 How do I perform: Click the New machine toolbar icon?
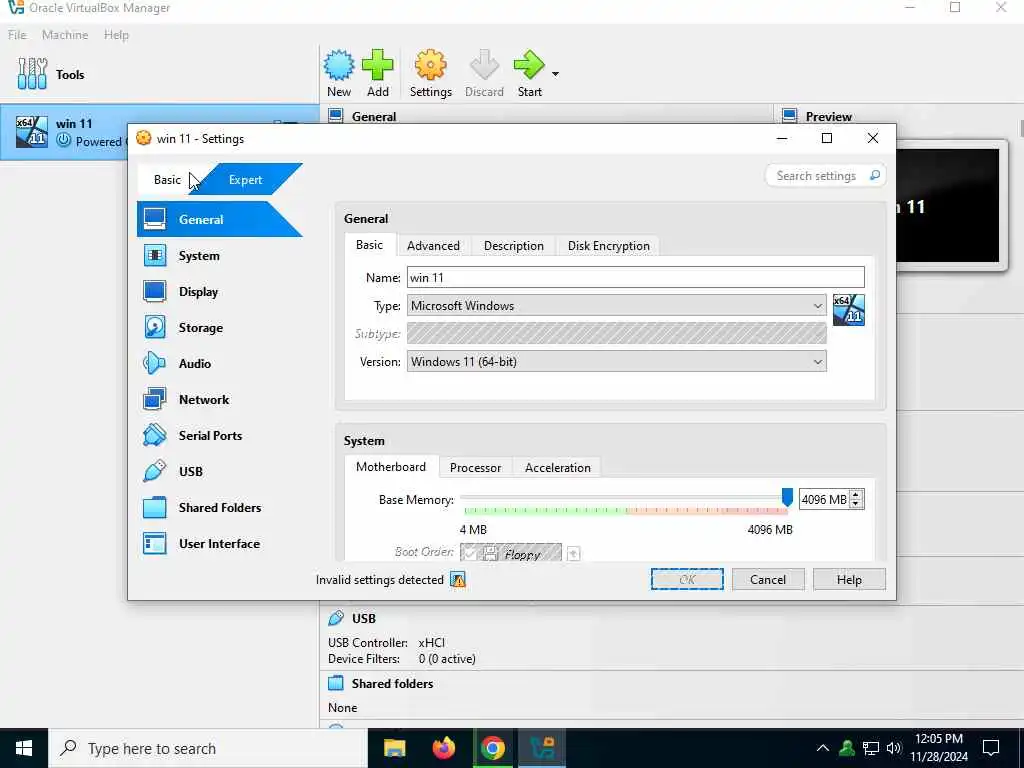point(339,73)
